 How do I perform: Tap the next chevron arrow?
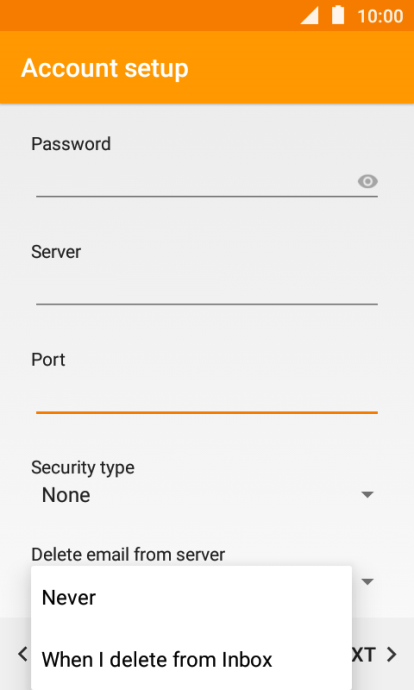392,654
